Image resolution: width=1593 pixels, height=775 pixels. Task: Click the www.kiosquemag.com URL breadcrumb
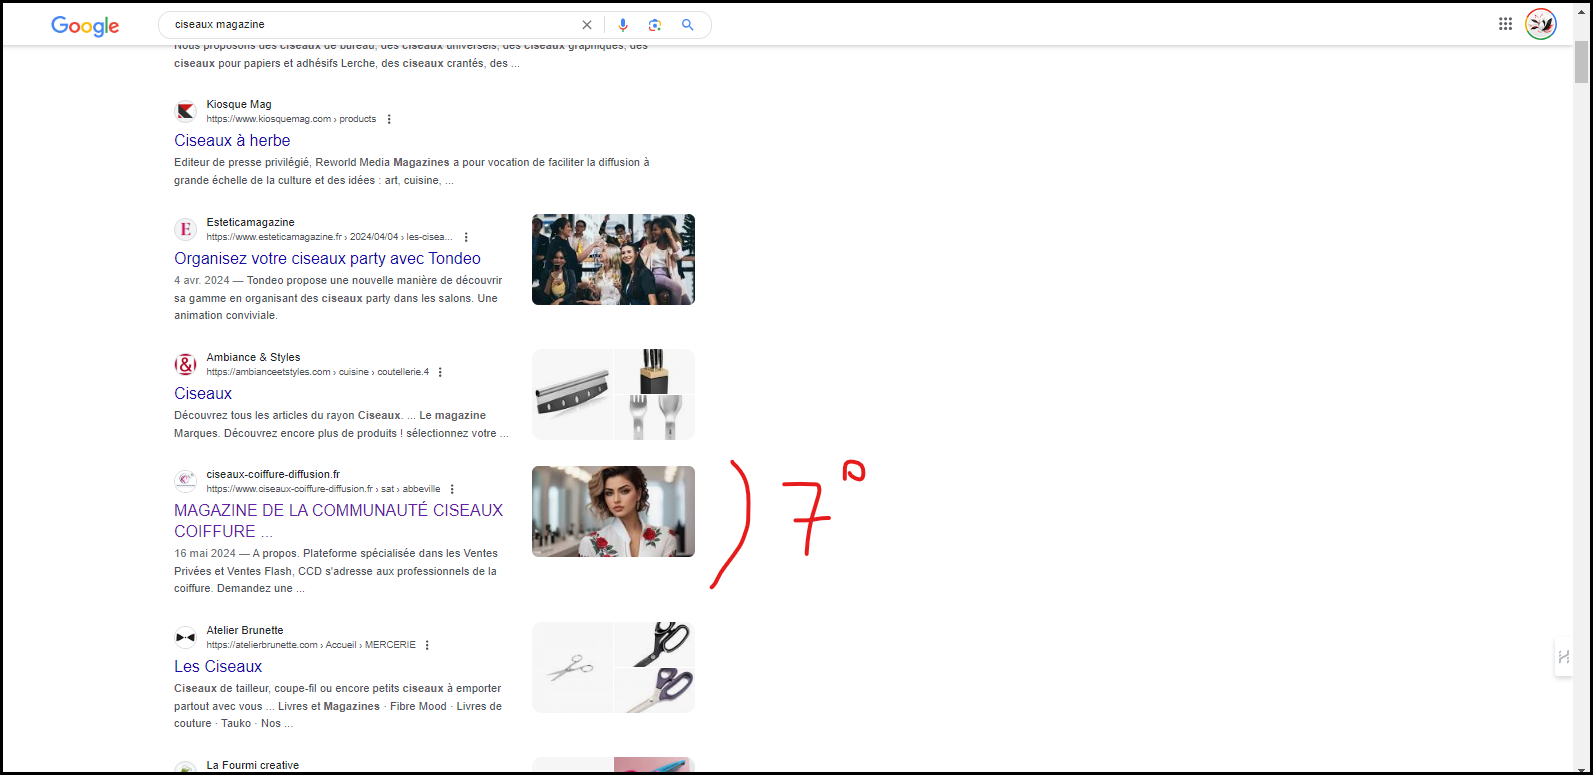[291, 119]
